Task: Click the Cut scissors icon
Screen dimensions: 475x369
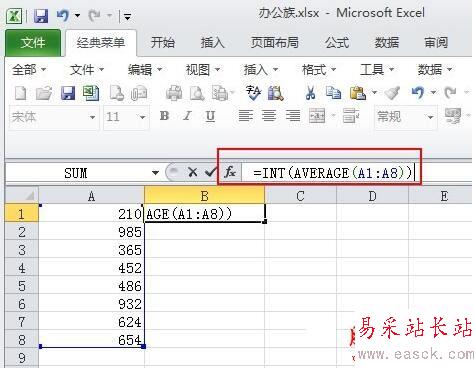Action: click(x=310, y=93)
